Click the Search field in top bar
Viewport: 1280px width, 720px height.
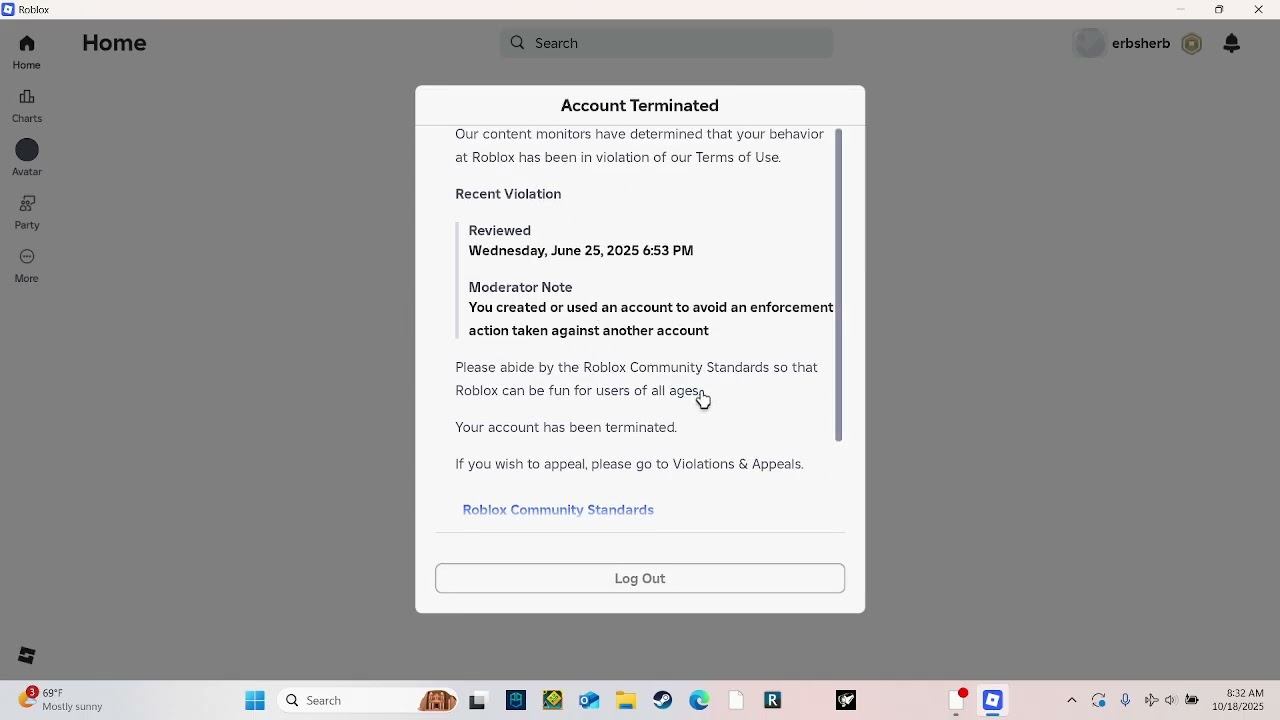click(x=666, y=43)
